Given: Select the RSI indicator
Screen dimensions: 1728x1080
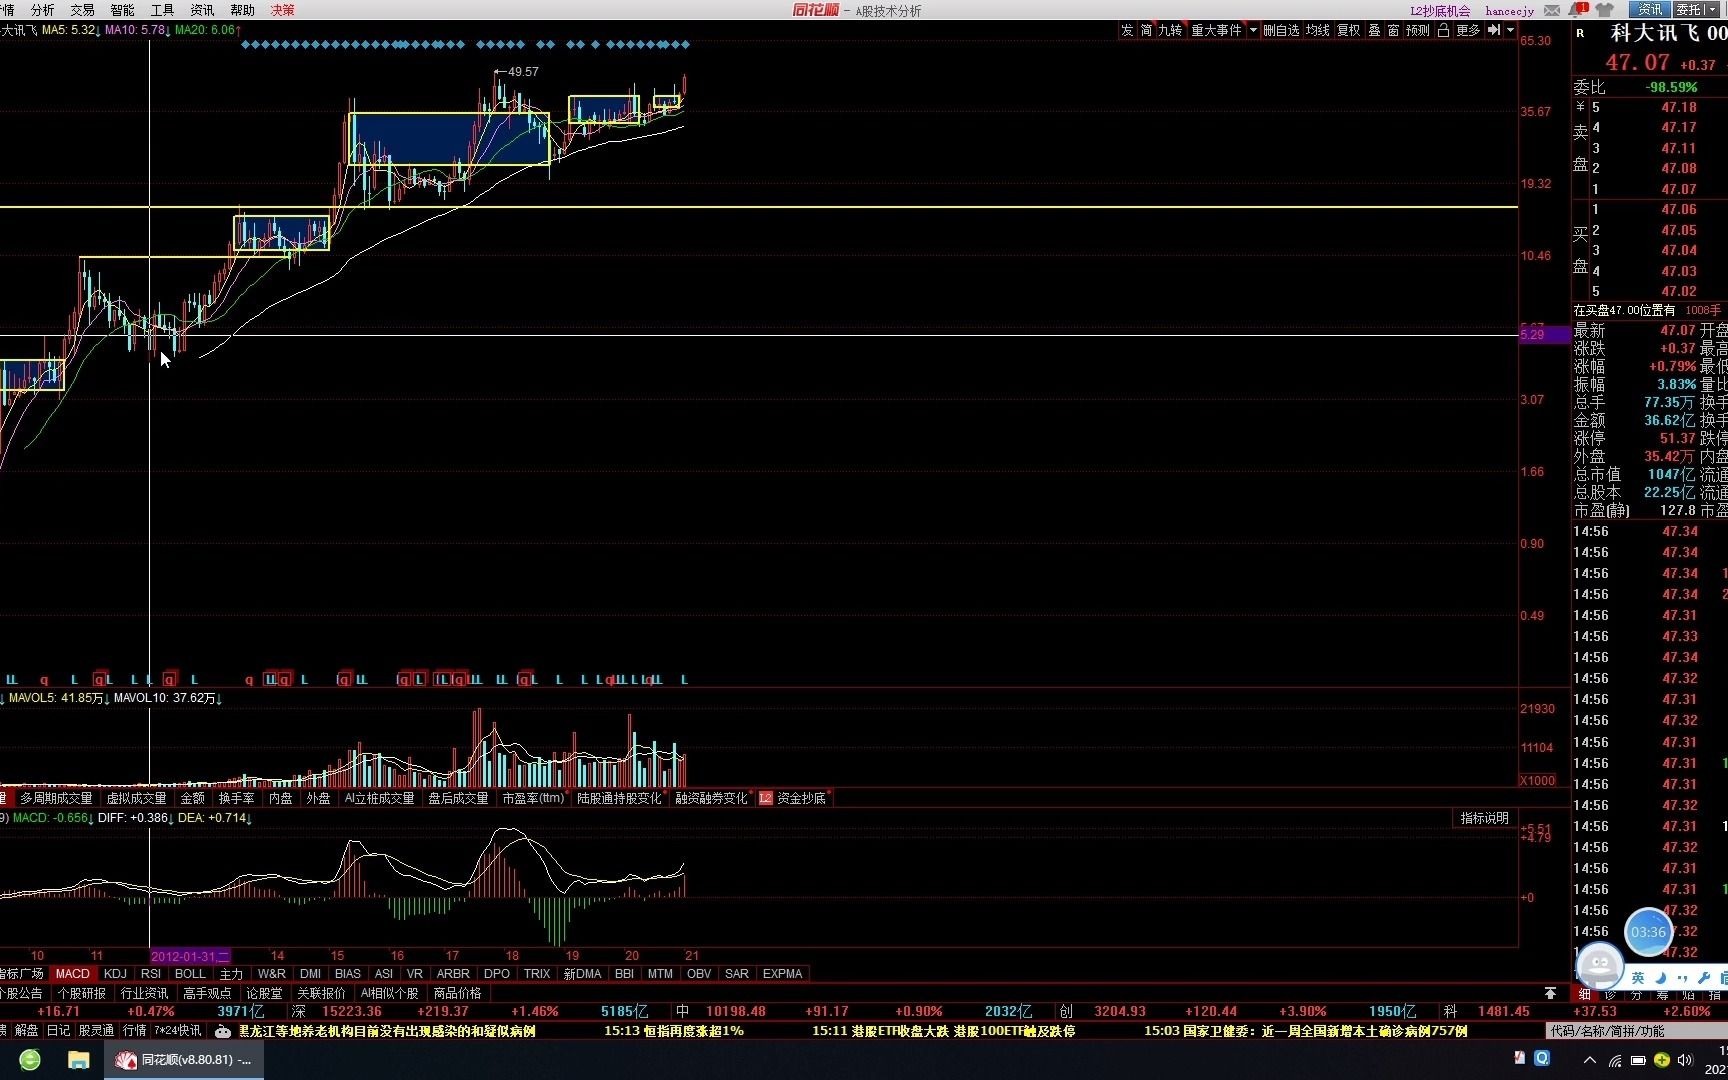Looking at the screenshot, I should 151,974.
